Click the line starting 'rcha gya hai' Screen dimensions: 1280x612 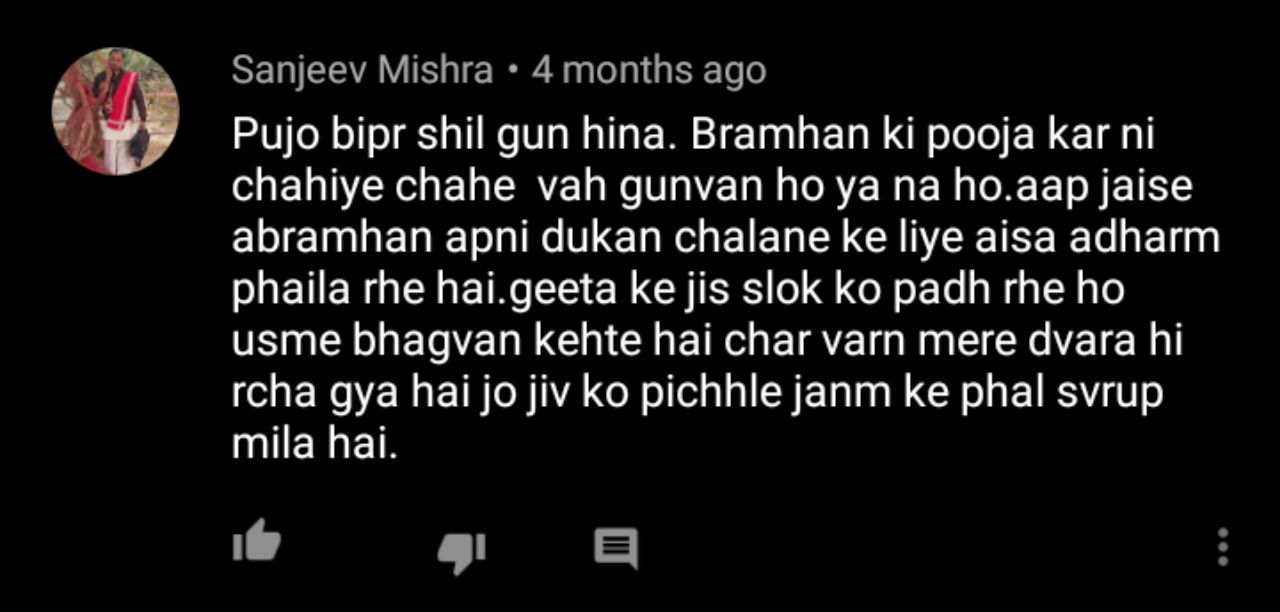click(699, 393)
